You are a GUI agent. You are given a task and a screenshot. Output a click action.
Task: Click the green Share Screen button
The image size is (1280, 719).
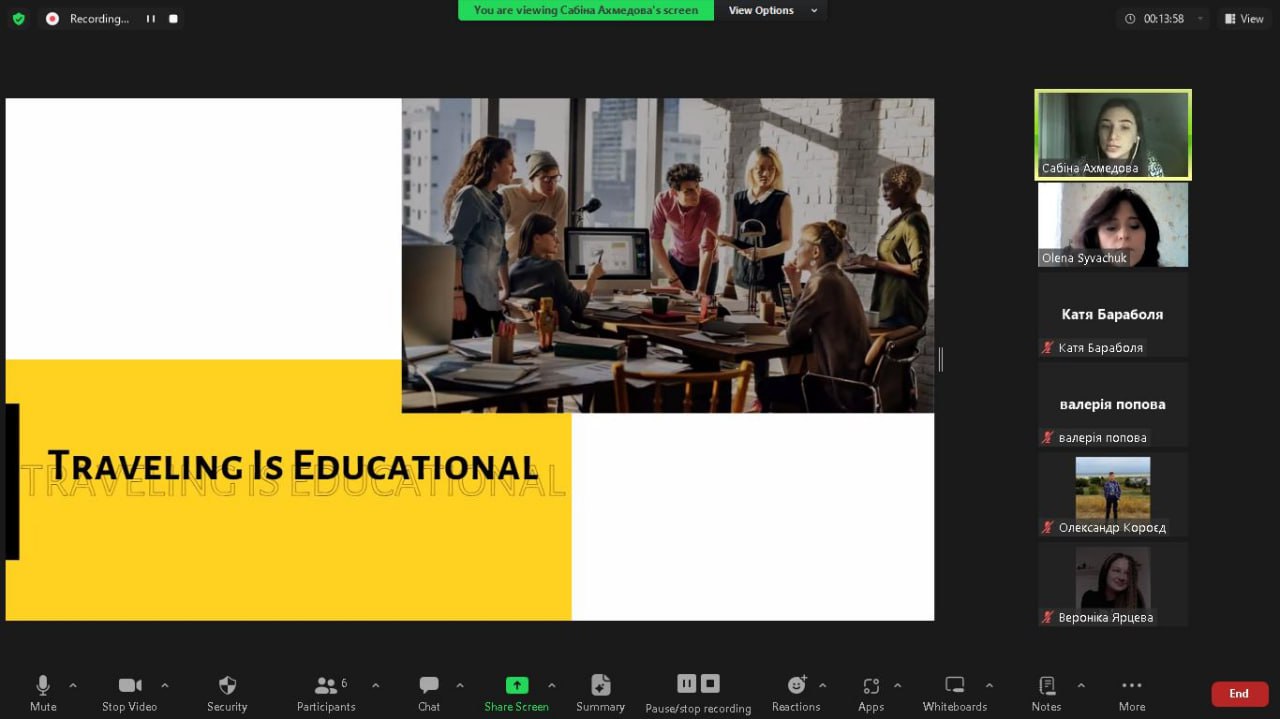click(x=516, y=693)
